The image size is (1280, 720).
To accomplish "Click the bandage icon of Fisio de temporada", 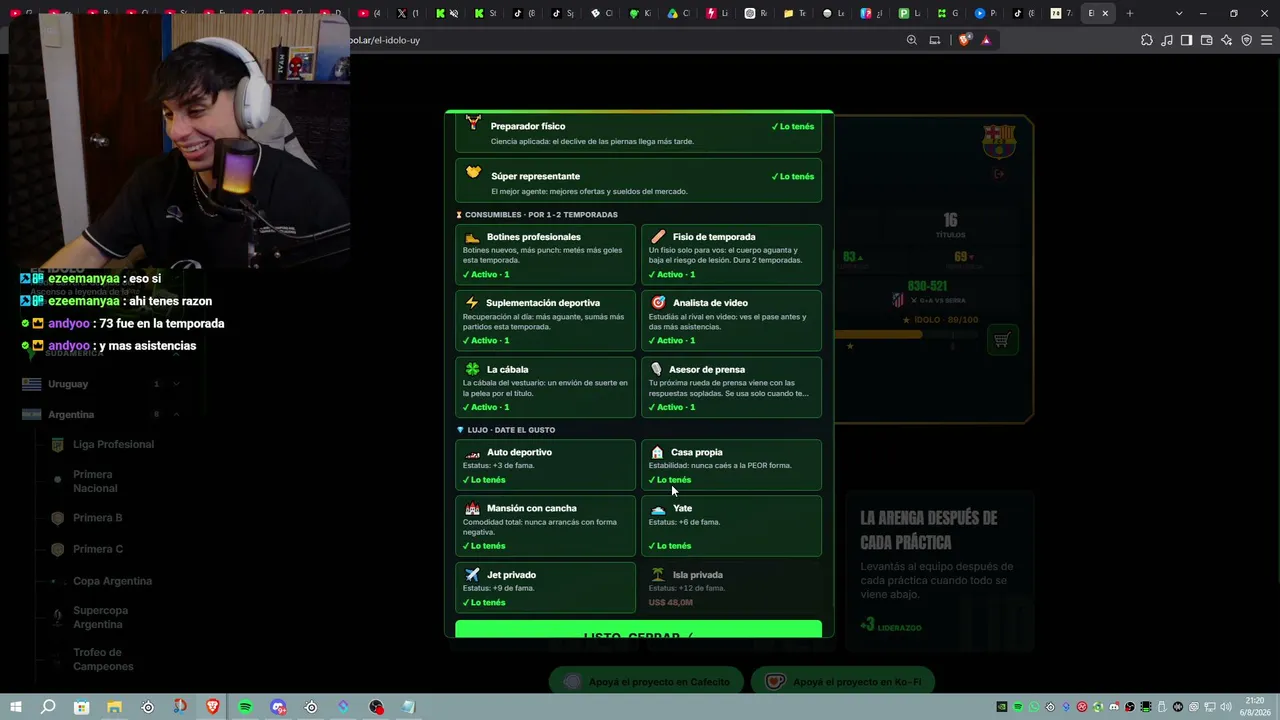I will click(x=658, y=237).
